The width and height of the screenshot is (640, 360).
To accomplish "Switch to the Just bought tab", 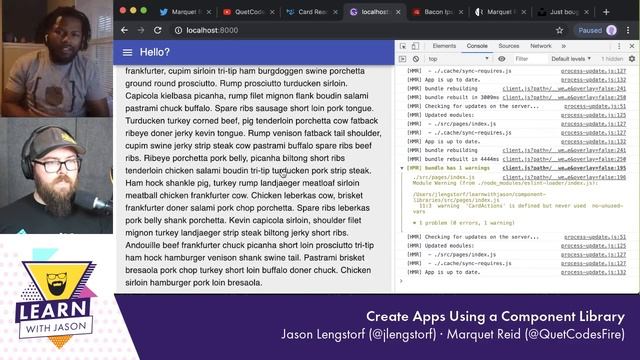I will point(563,12).
